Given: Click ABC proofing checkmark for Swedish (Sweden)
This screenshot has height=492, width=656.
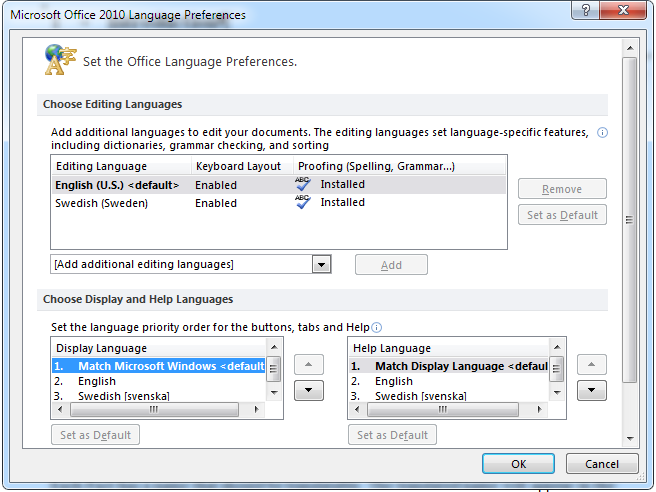Looking at the screenshot, I should coord(302,202).
